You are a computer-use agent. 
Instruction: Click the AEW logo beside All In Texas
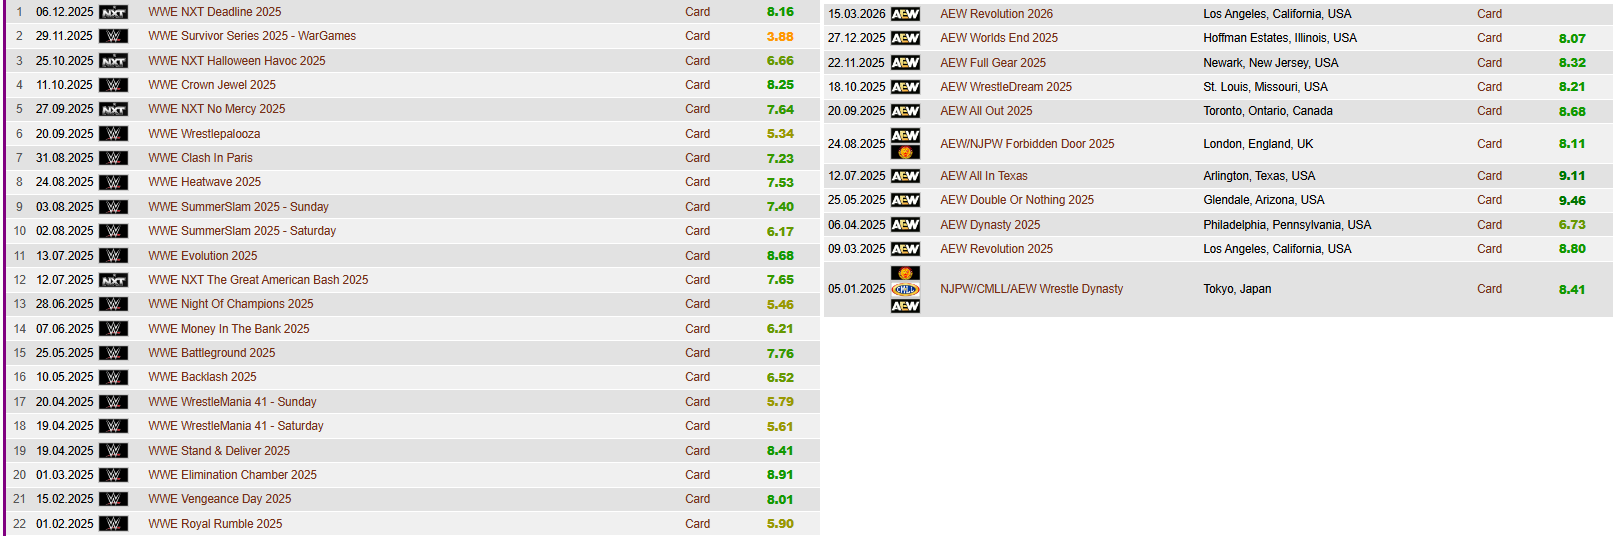tap(905, 176)
